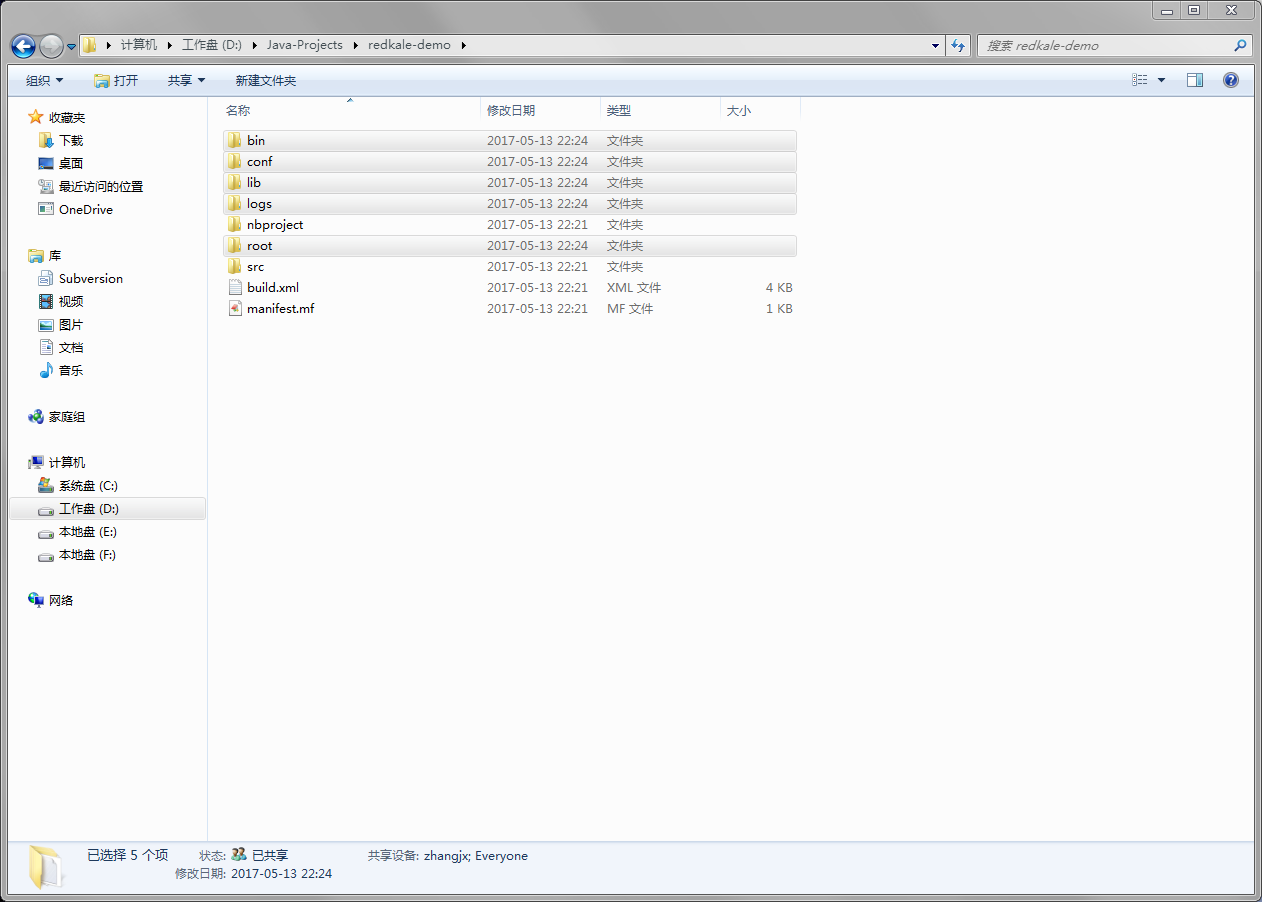The image size is (1262, 902).
Task: Open the help question mark icon
Action: (x=1231, y=80)
